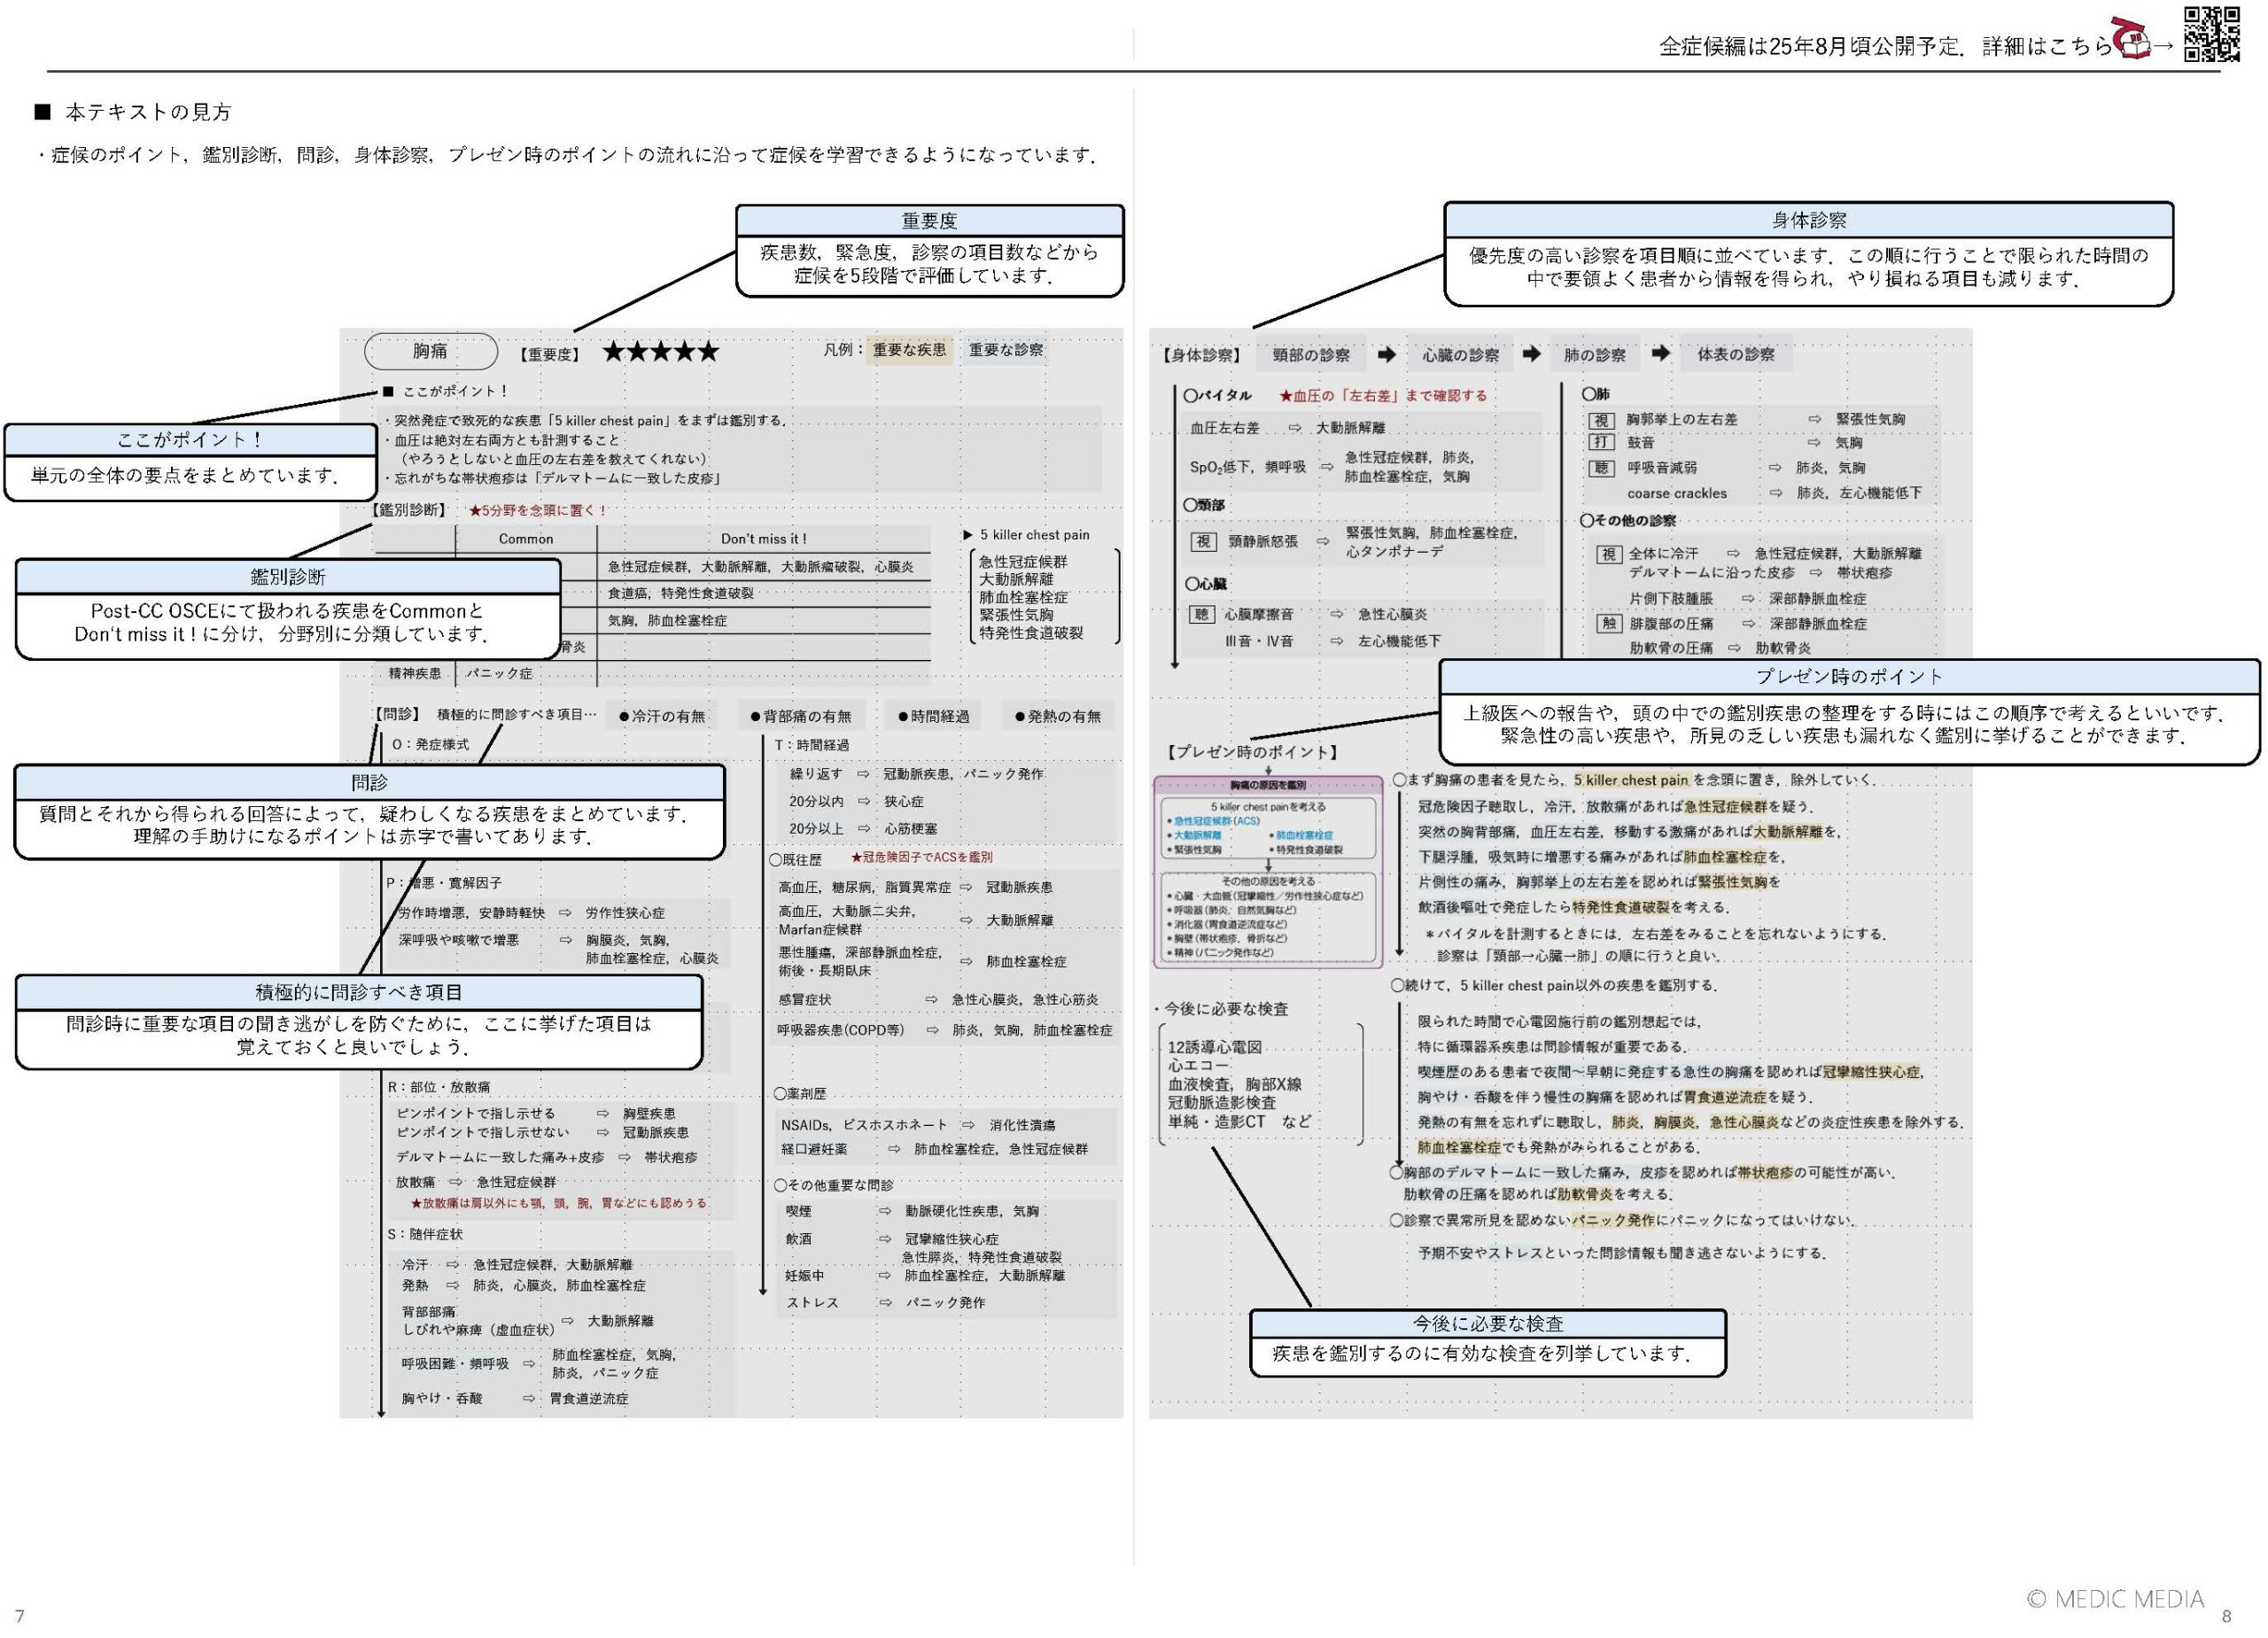Click the boxed 視 icon next to 全体に冷汗
The width and height of the screenshot is (2268, 1638).
(1608, 554)
